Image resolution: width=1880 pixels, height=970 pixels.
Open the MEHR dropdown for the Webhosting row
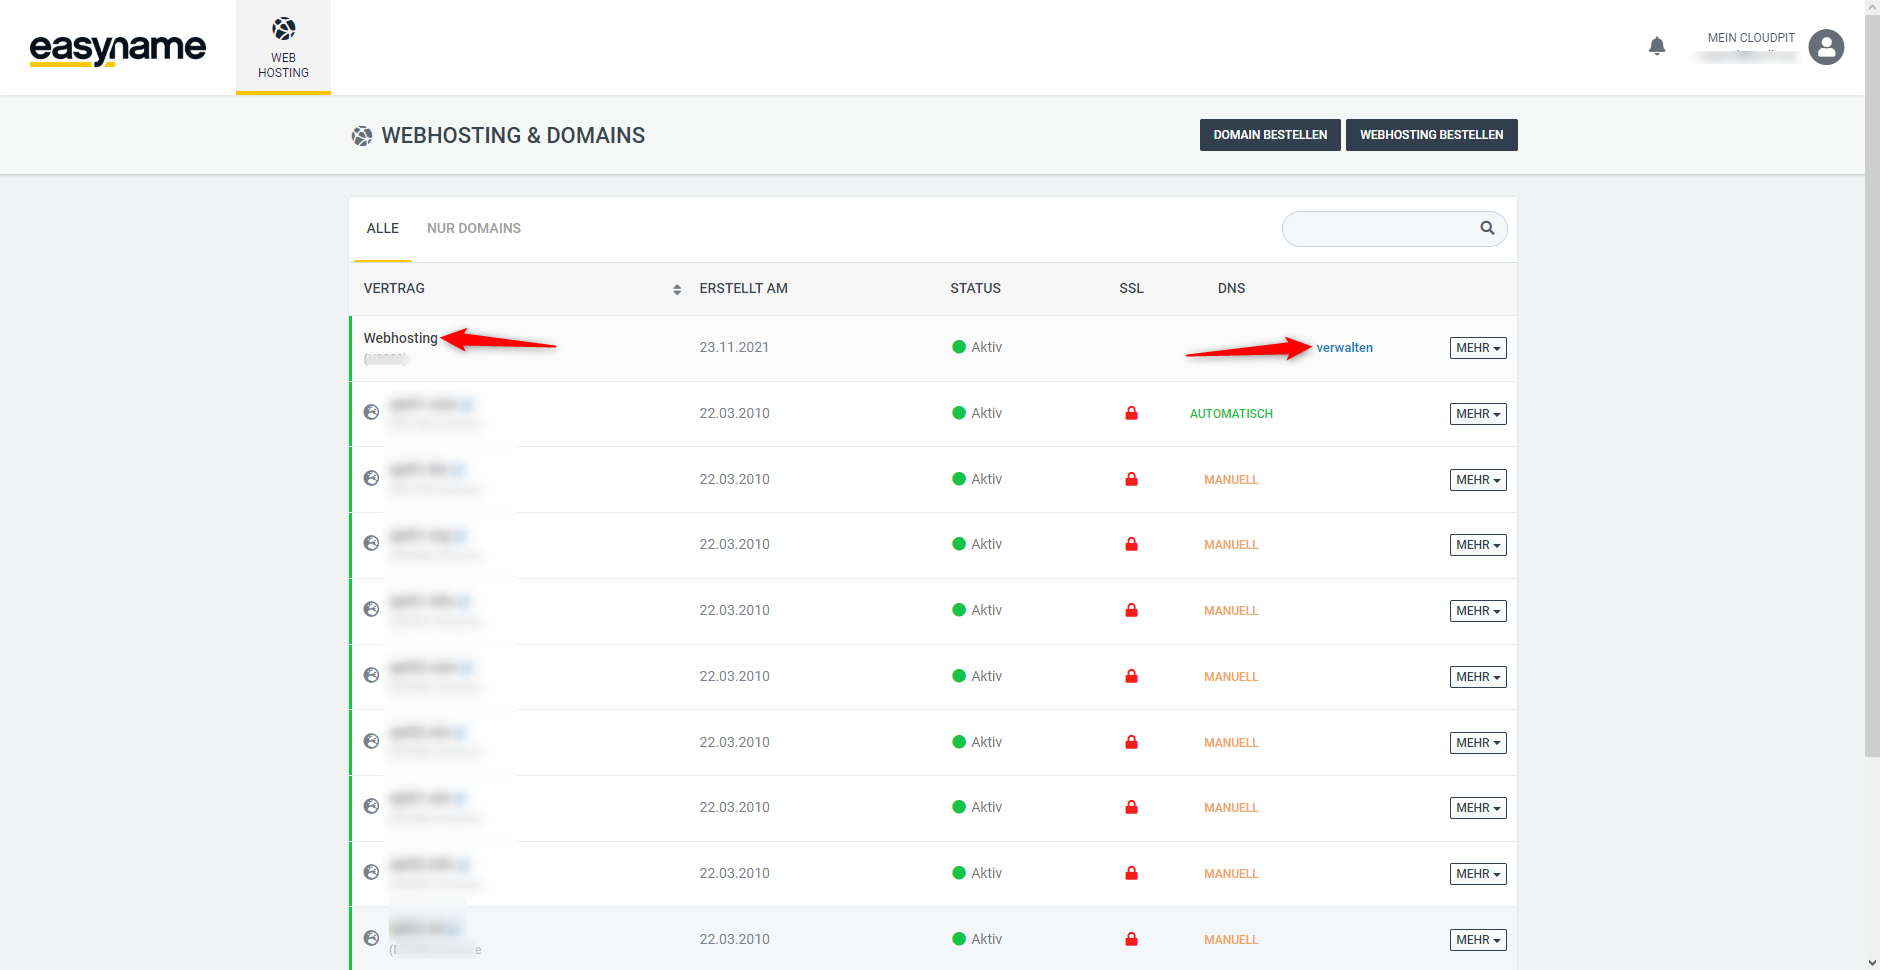1478,348
